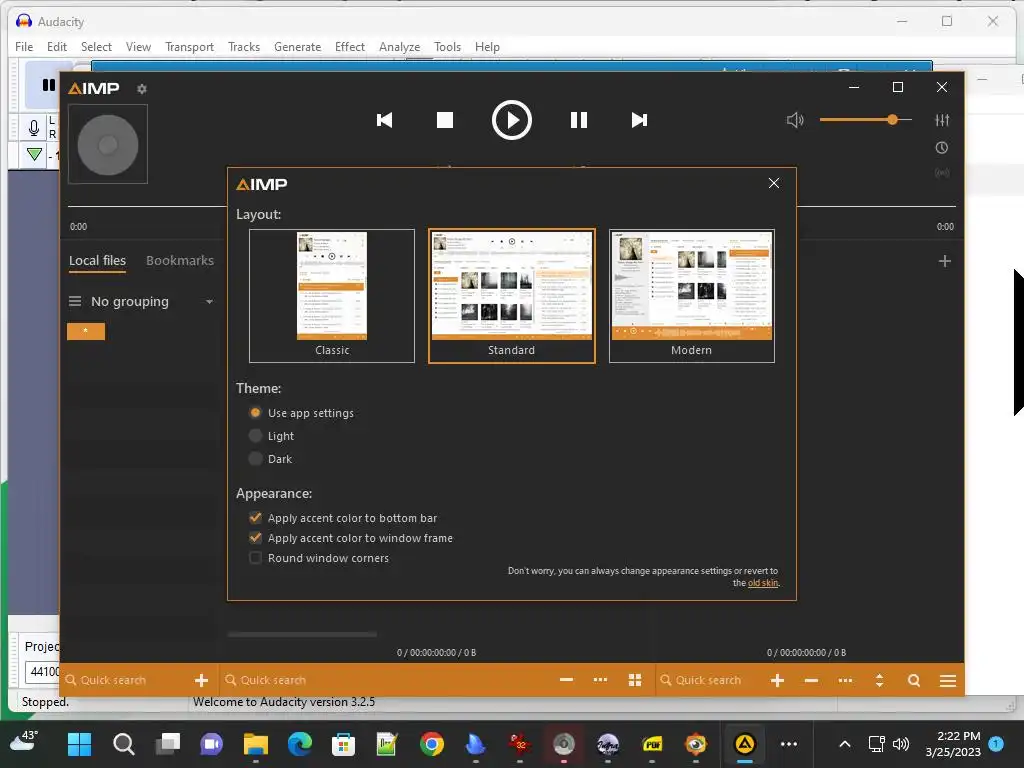Click Audacity's pause button
The height and width of the screenshot is (768, 1024).
click(x=48, y=85)
